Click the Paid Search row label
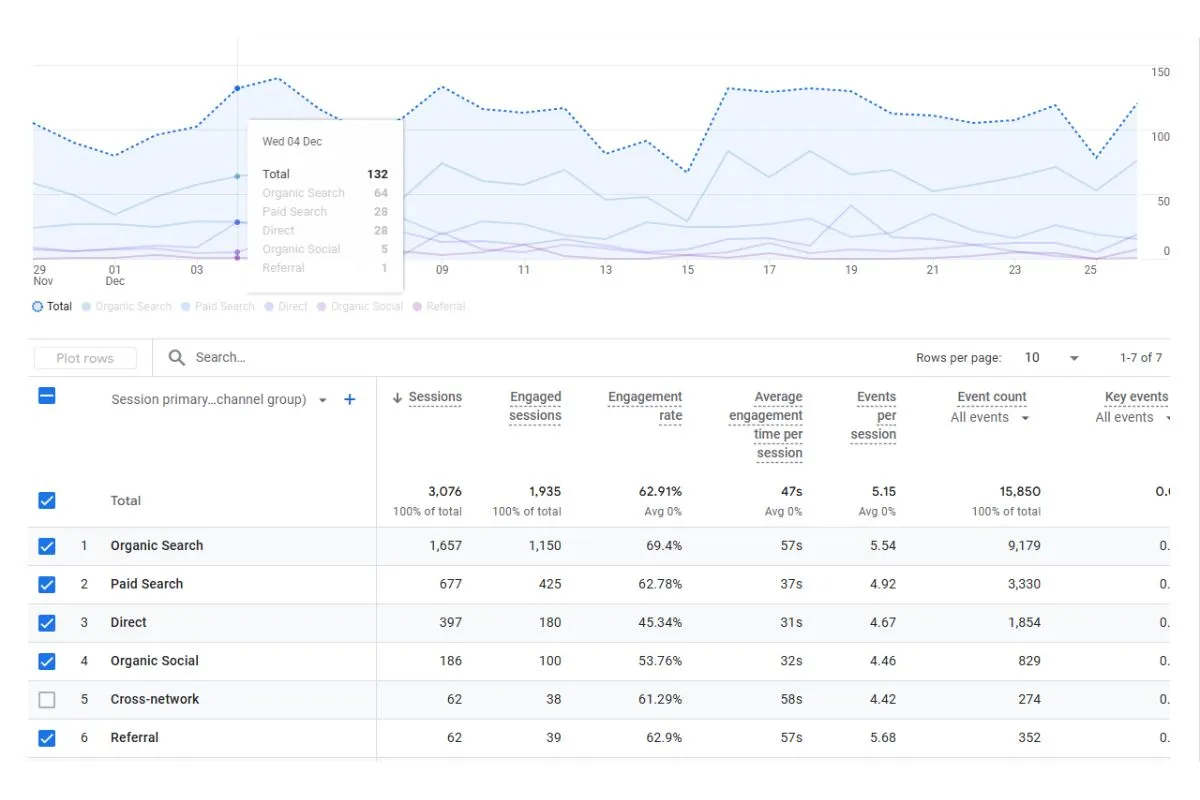 pos(147,584)
